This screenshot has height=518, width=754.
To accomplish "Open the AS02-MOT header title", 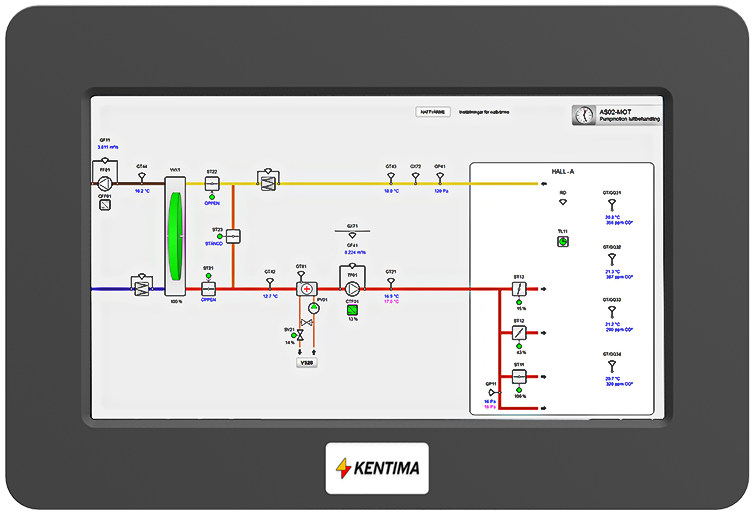I will (614, 110).
